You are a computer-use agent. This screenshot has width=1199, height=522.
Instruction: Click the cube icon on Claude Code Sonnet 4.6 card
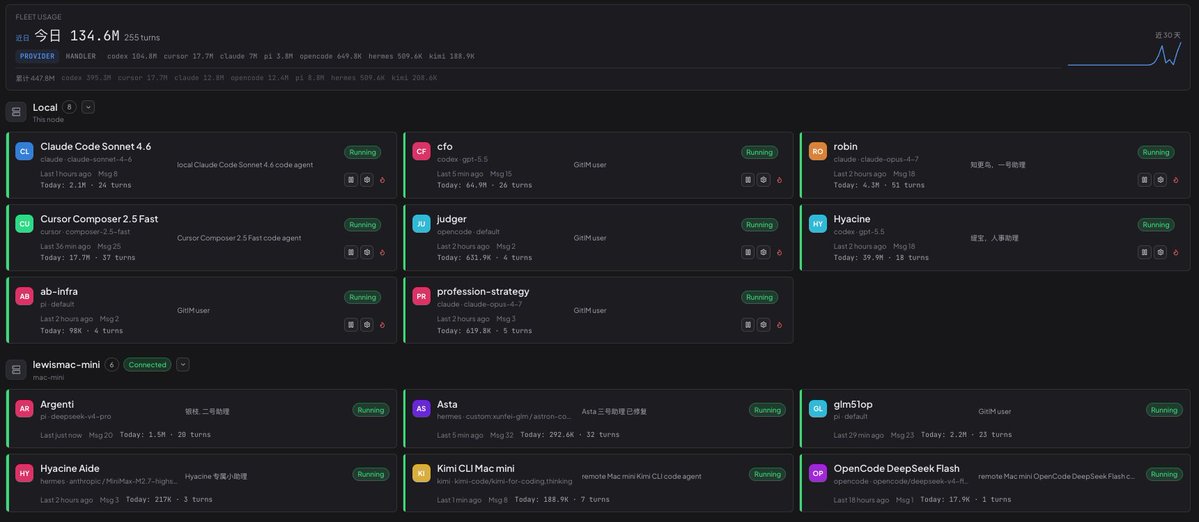[x=367, y=180]
